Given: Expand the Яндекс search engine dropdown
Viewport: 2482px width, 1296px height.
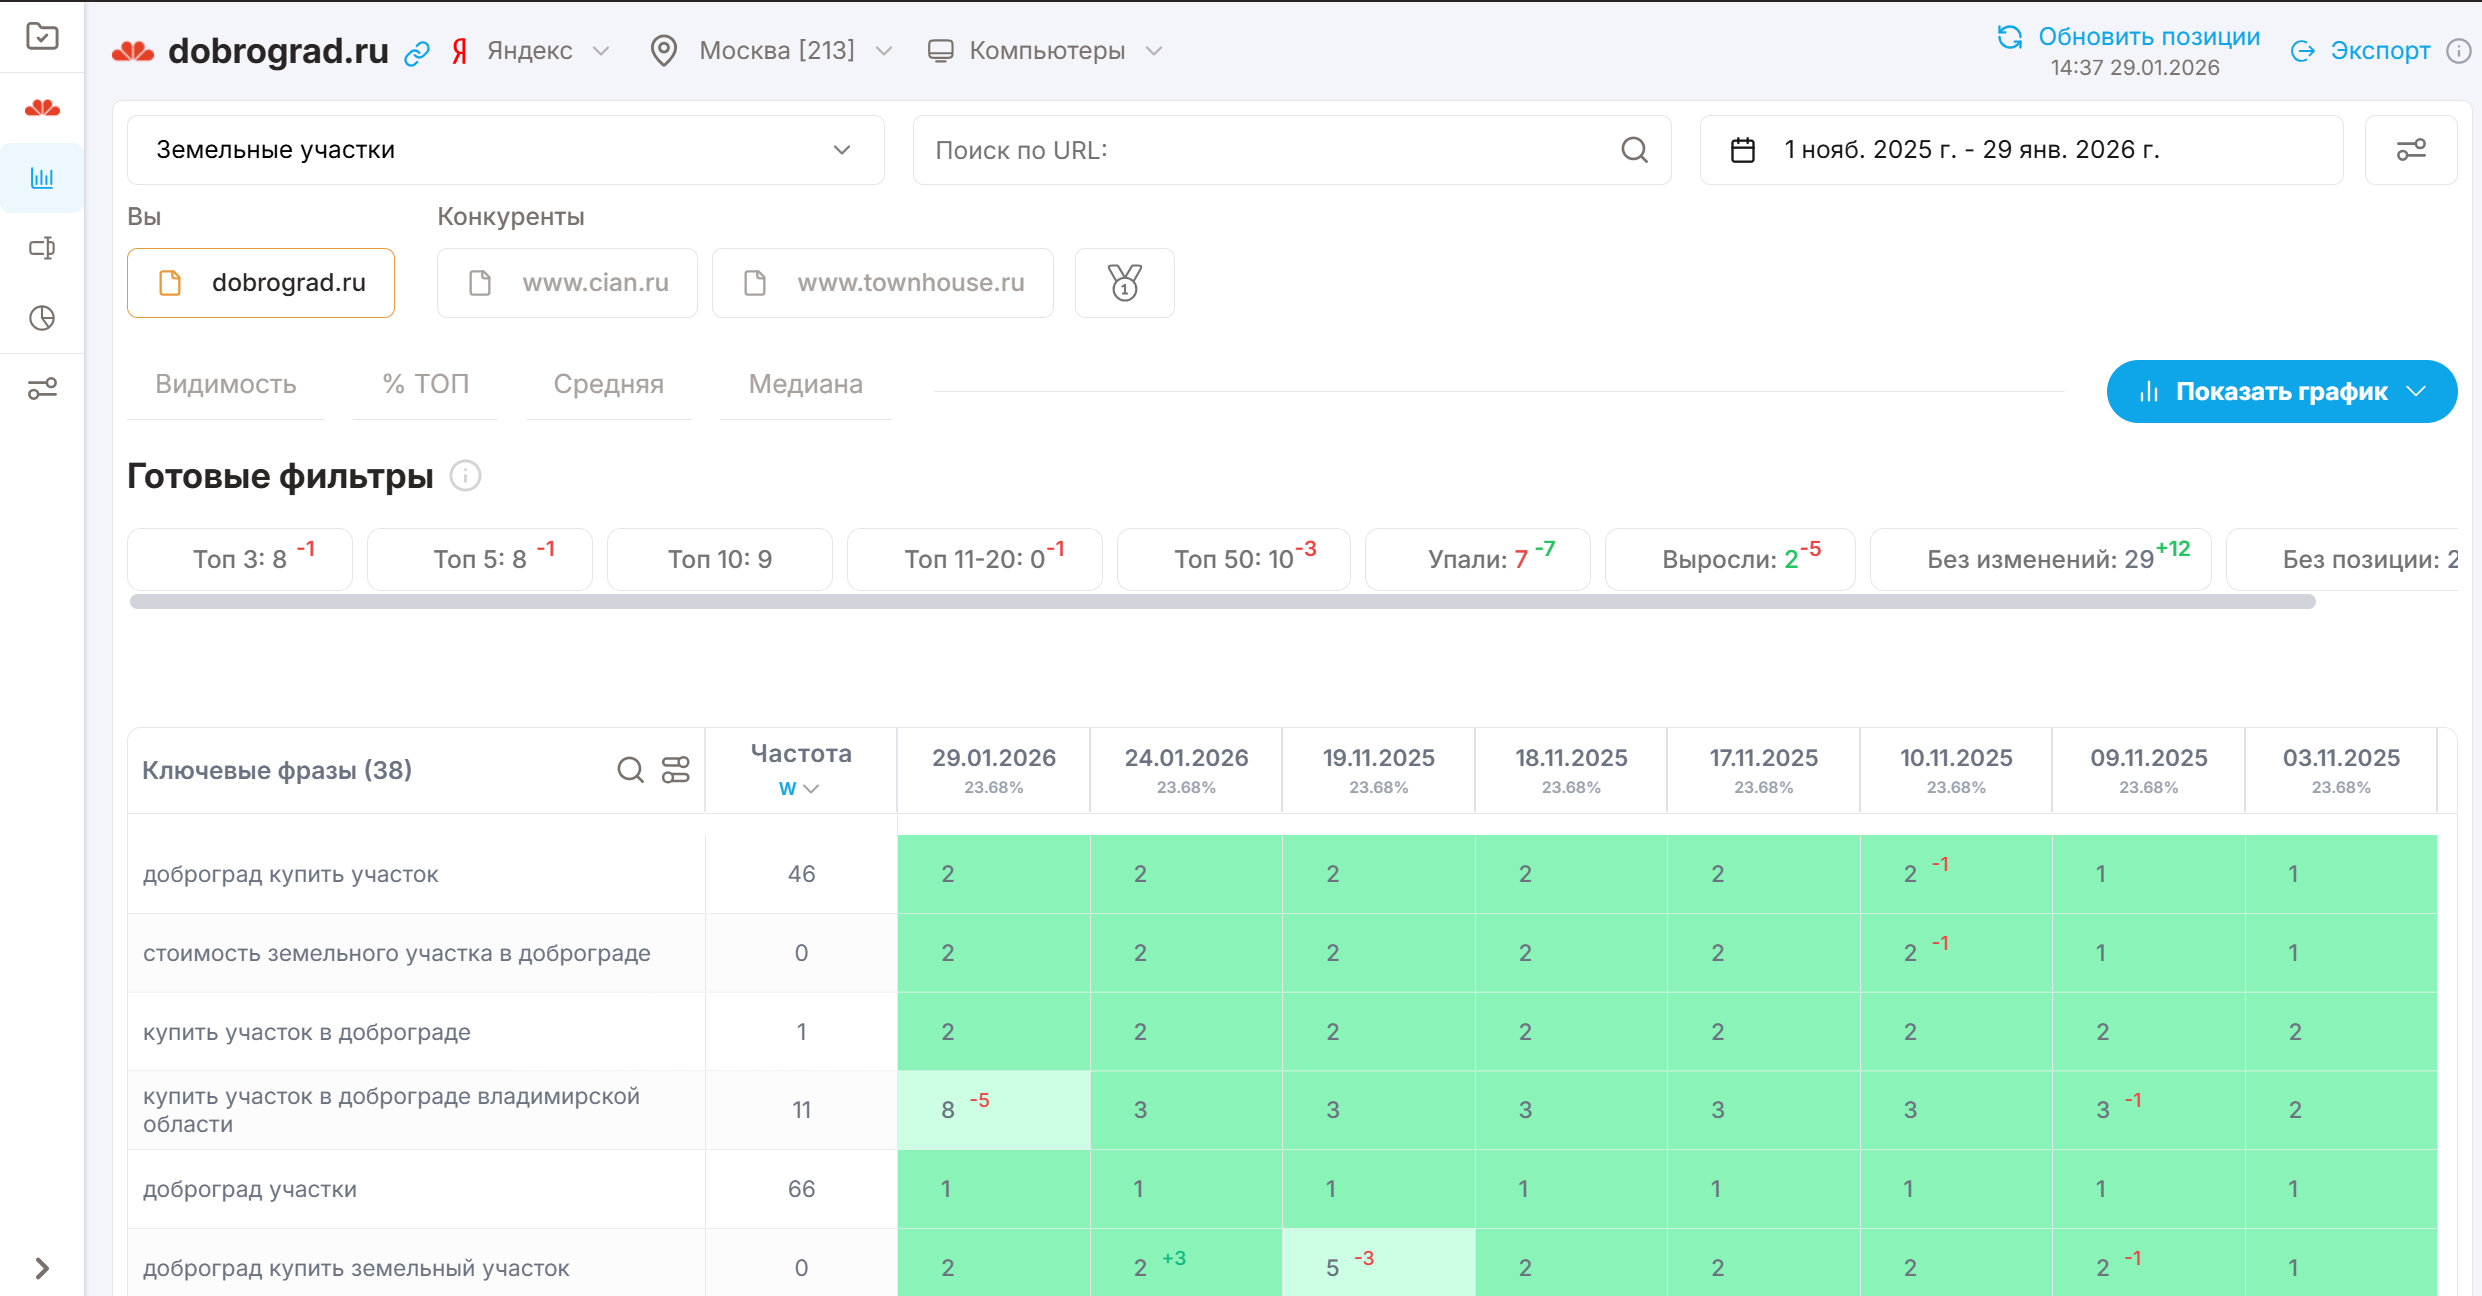Looking at the screenshot, I should coord(530,51).
